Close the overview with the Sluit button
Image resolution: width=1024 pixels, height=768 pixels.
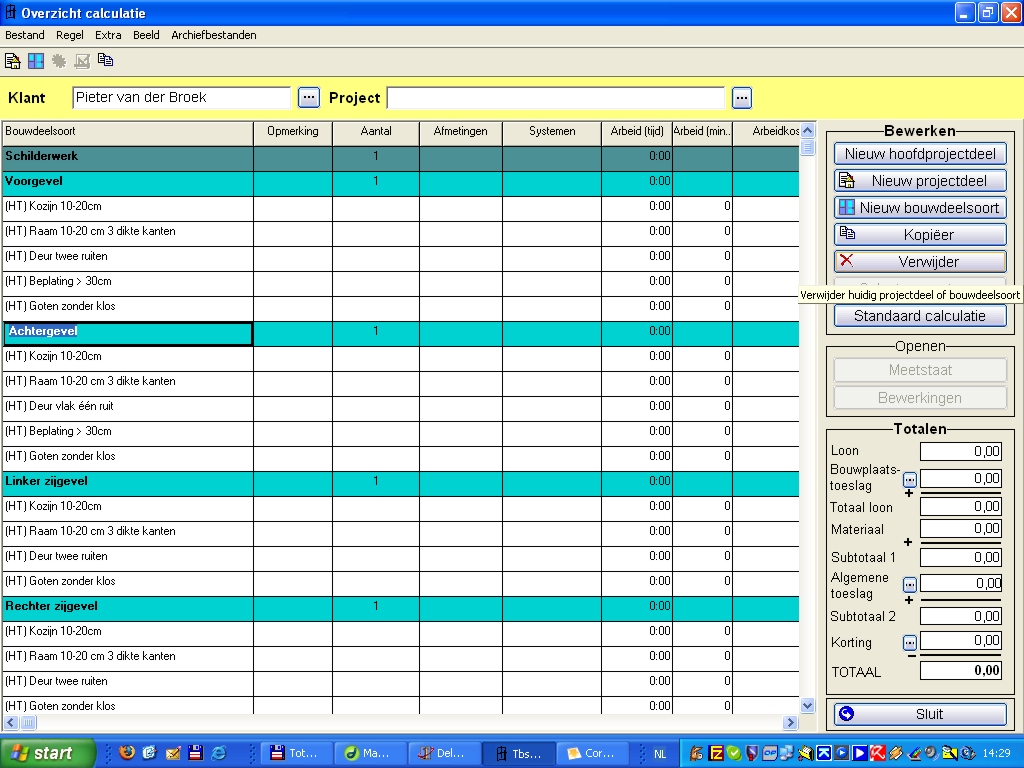click(920, 714)
